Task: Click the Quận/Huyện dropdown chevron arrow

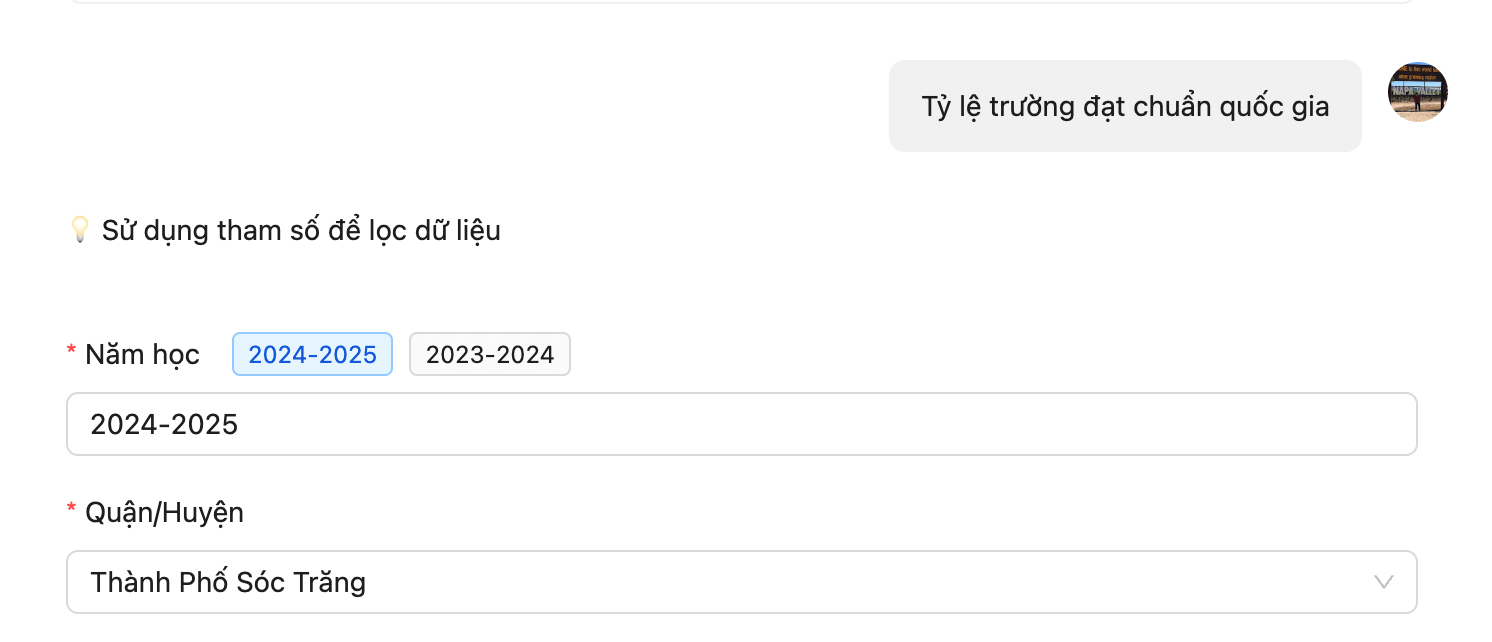Action: coord(1384,582)
